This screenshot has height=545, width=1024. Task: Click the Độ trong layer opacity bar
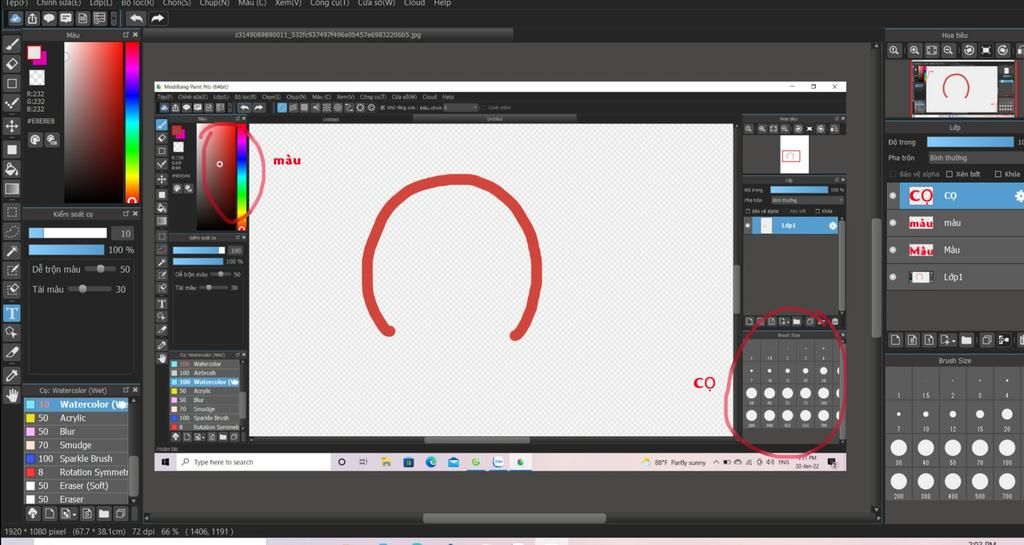970,142
